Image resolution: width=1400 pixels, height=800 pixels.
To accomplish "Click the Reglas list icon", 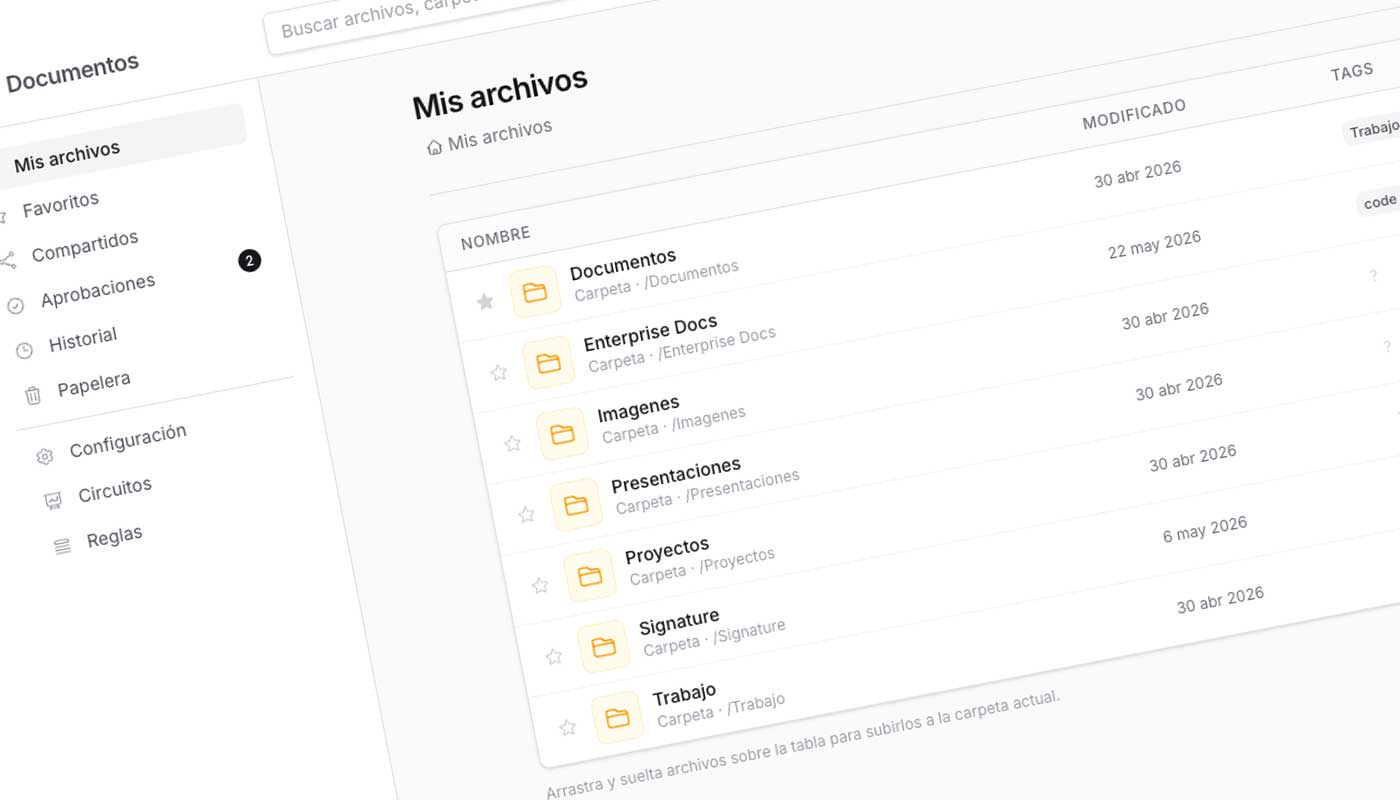I will click(62, 546).
